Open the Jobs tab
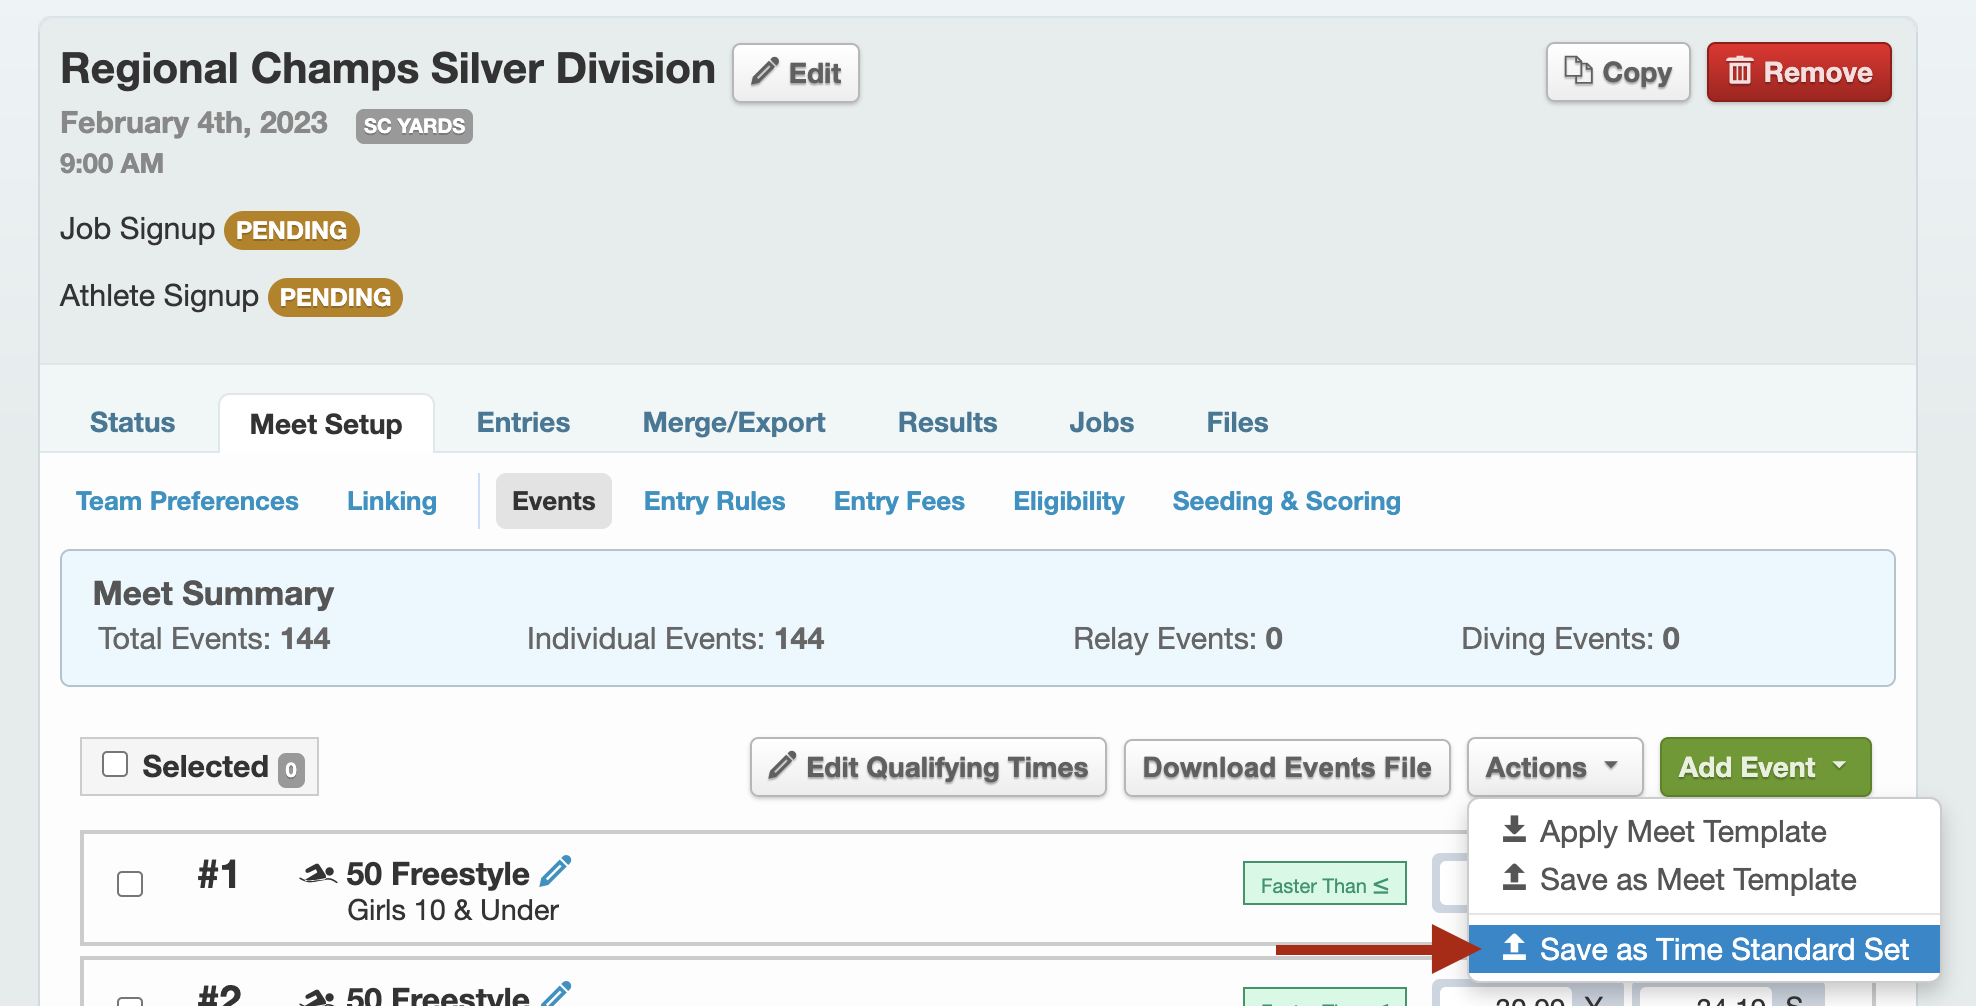The width and height of the screenshot is (1976, 1006). (x=1101, y=422)
